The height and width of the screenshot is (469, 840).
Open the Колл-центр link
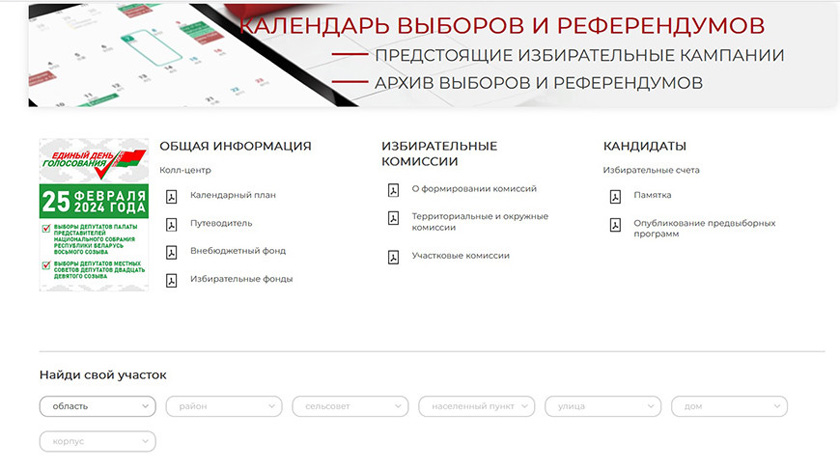coord(185,170)
